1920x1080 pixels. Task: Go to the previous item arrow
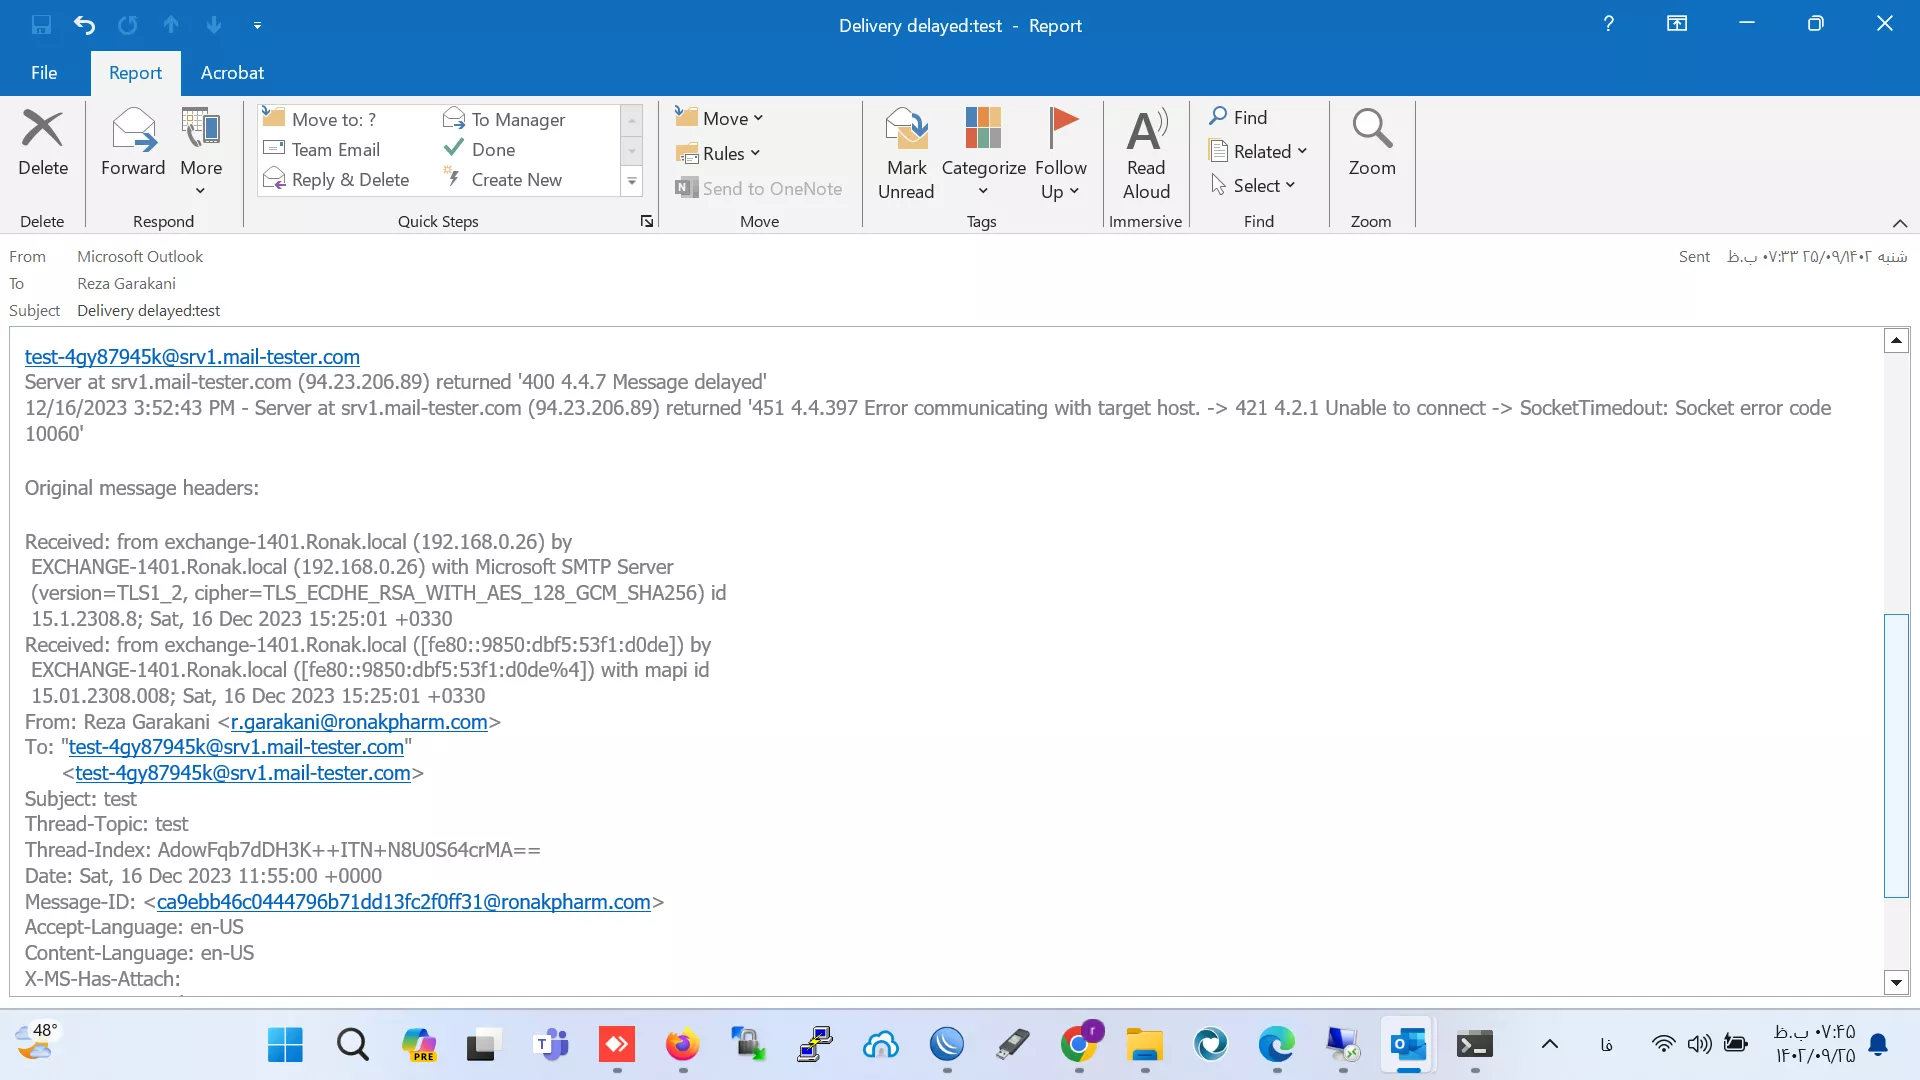pos(171,24)
